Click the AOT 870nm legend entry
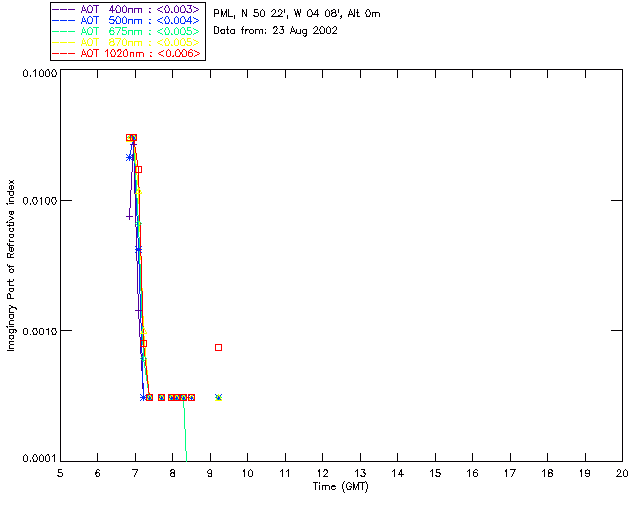The image size is (640, 512). tap(127, 42)
